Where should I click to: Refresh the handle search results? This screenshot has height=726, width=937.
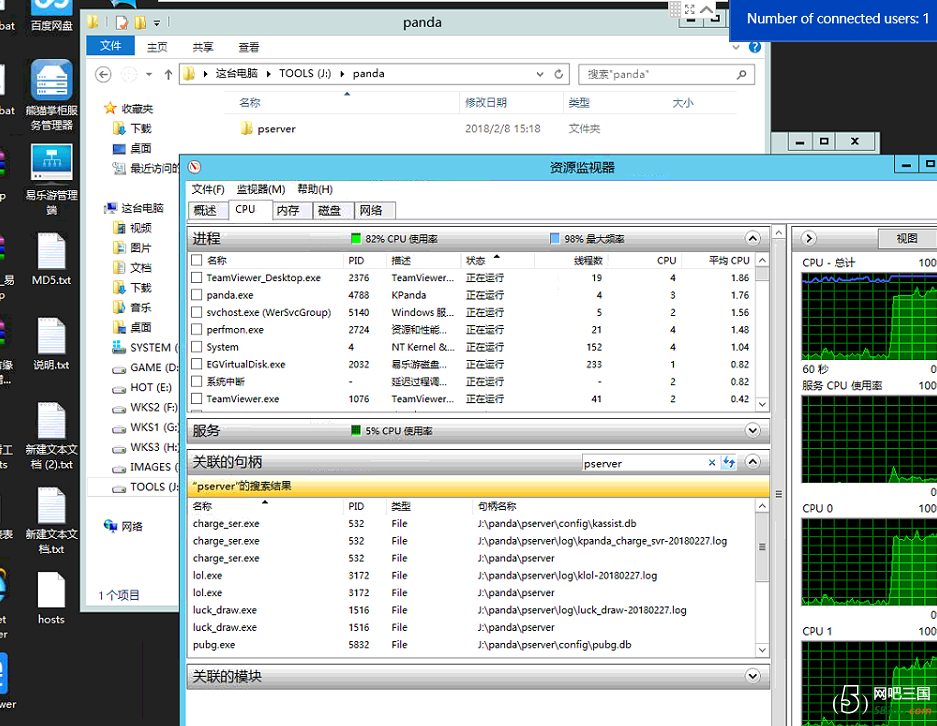point(728,462)
